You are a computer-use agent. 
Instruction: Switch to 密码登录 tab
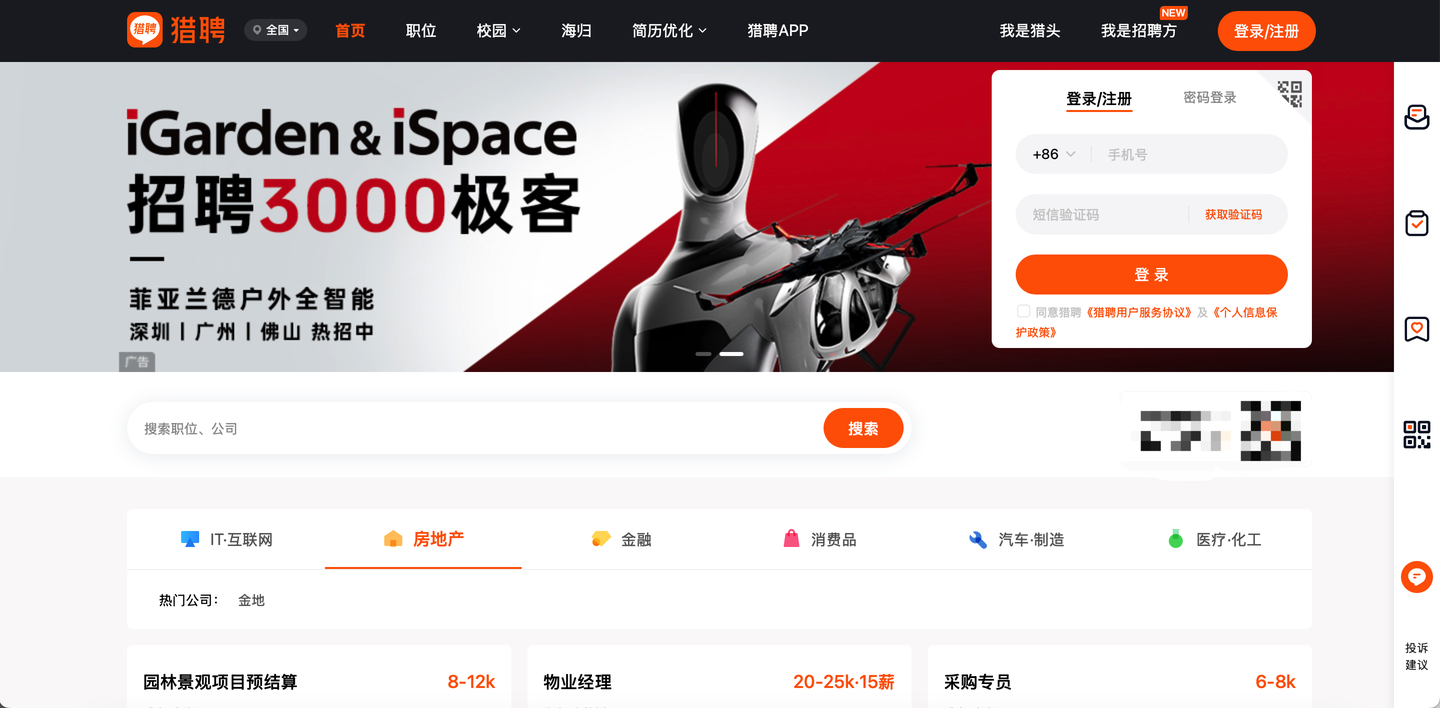coord(1210,98)
